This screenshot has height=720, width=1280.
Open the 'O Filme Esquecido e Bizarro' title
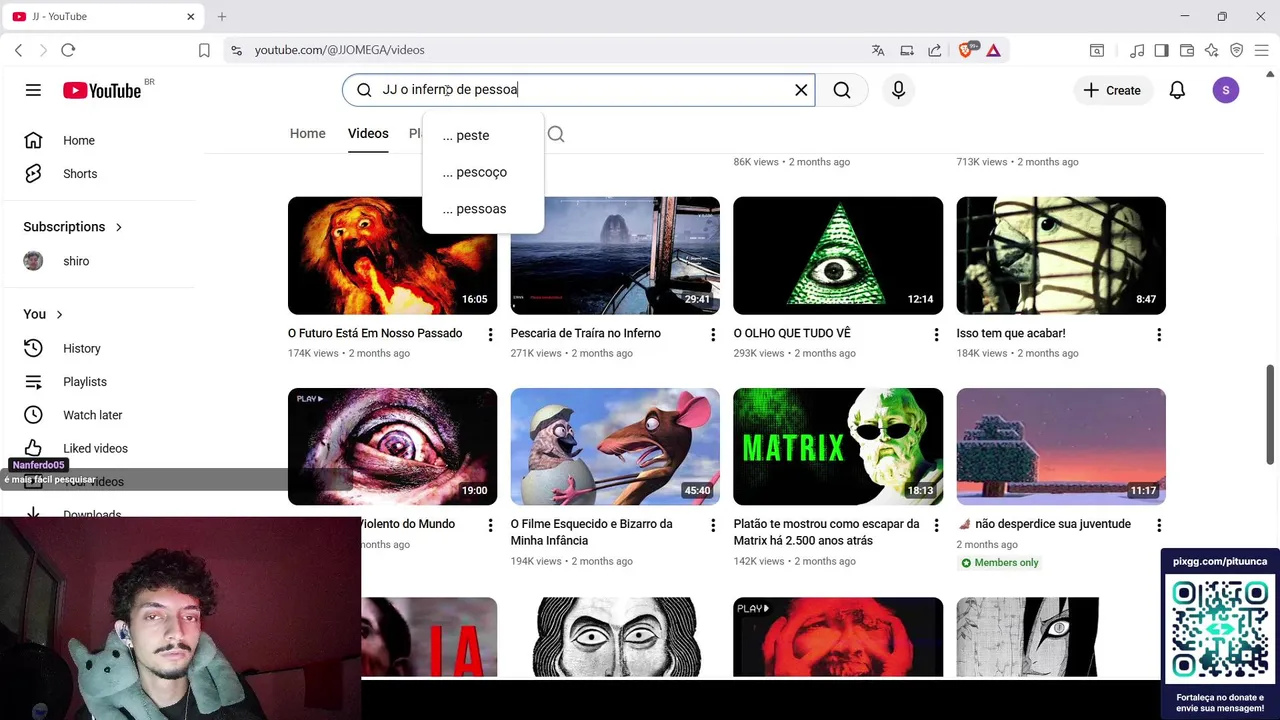click(x=592, y=532)
